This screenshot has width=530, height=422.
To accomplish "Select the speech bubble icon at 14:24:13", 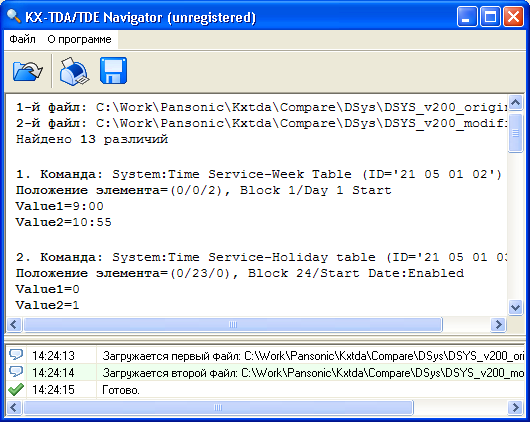I will [x=16, y=355].
